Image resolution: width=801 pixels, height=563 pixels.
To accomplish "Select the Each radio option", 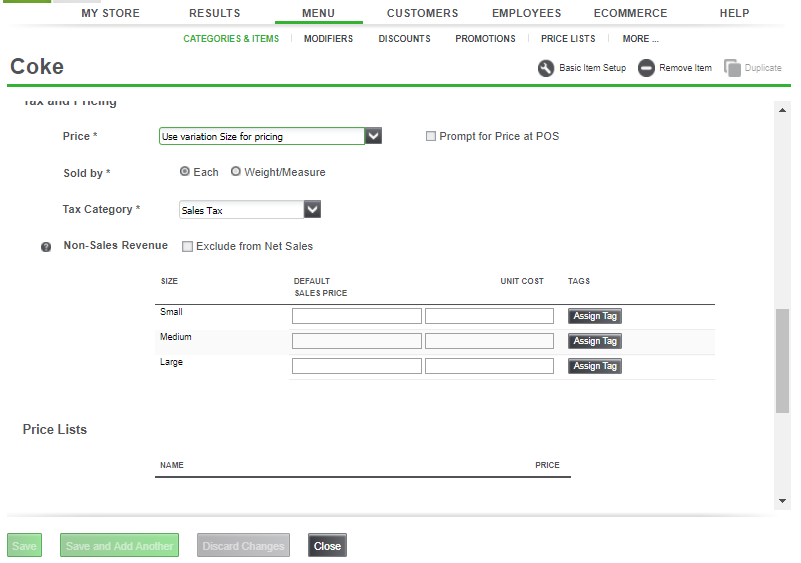I will pos(184,172).
